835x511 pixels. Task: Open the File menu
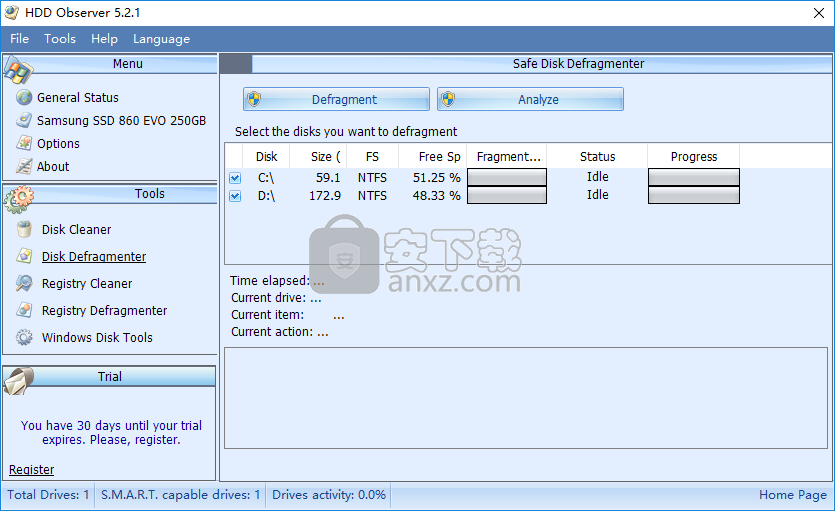click(x=20, y=39)
